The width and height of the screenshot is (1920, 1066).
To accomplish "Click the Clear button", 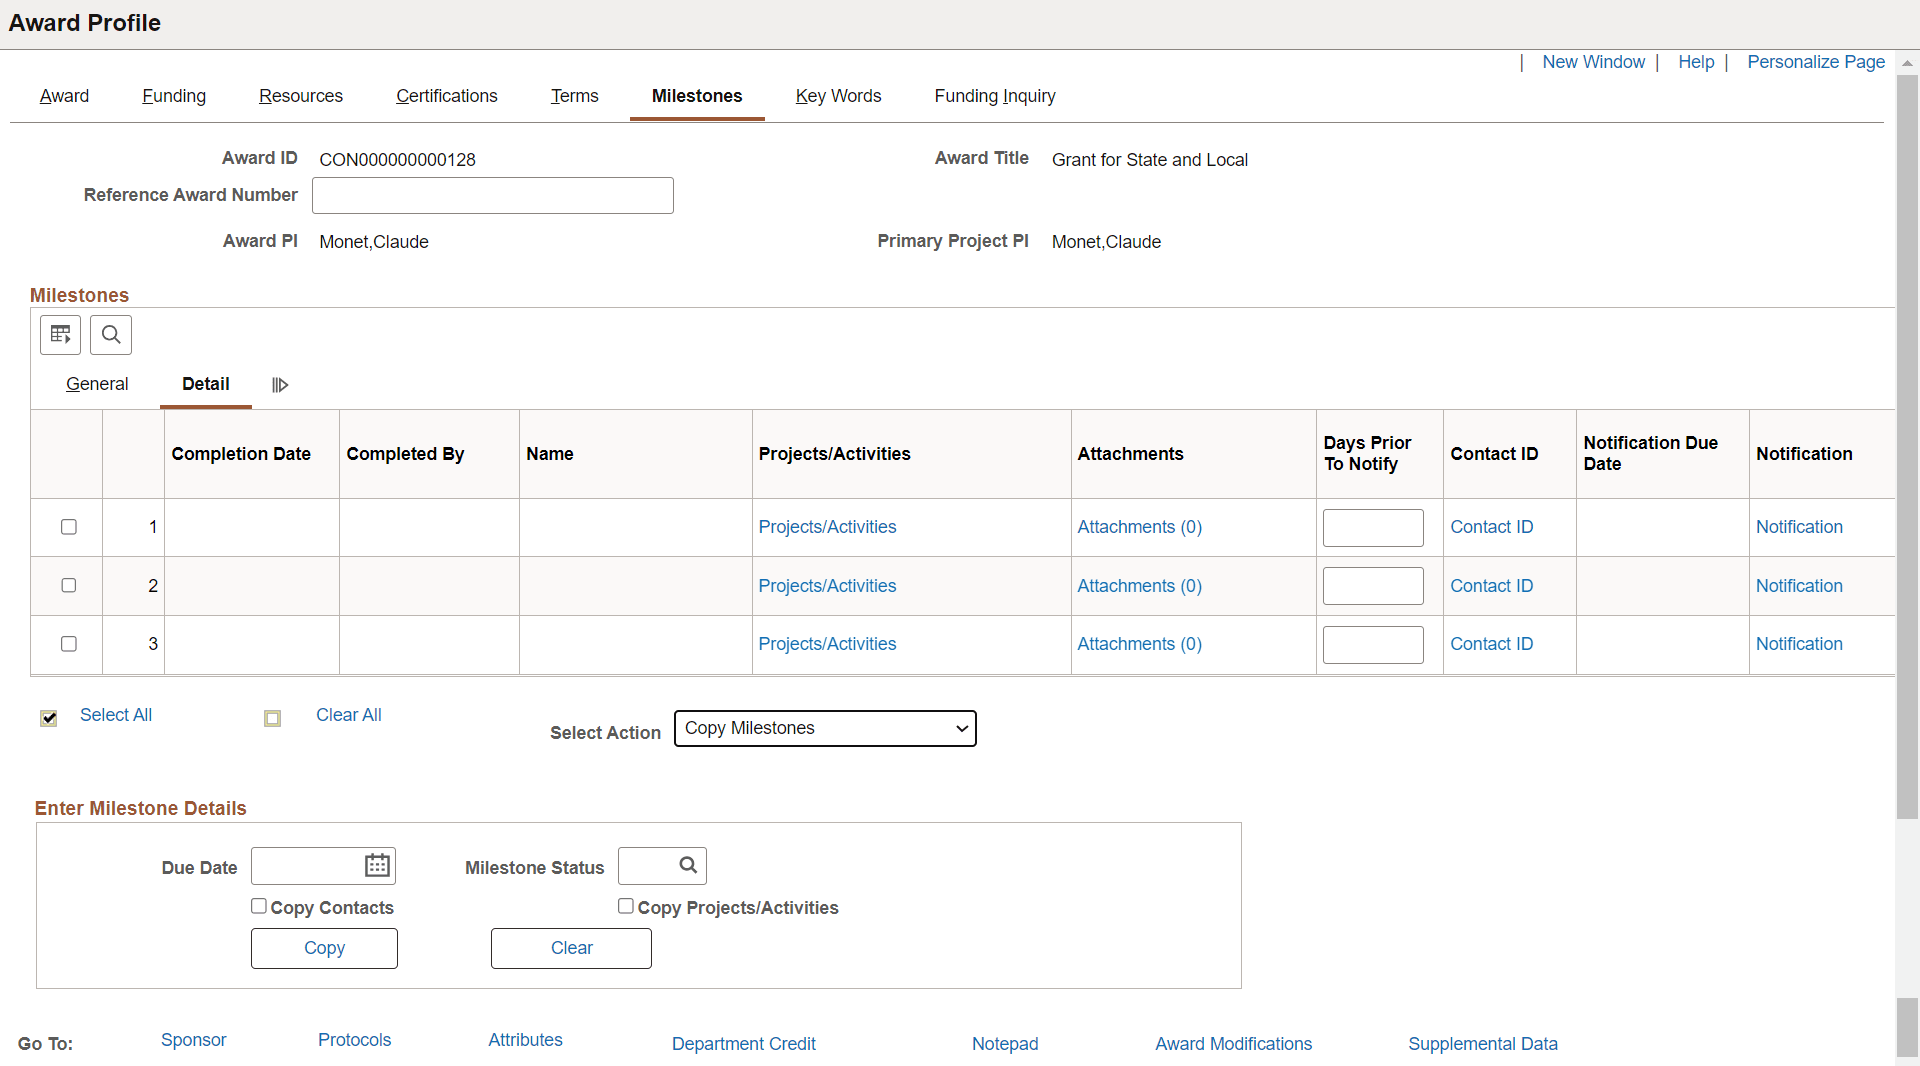I will pyautogui.click(x=571, y=948).
